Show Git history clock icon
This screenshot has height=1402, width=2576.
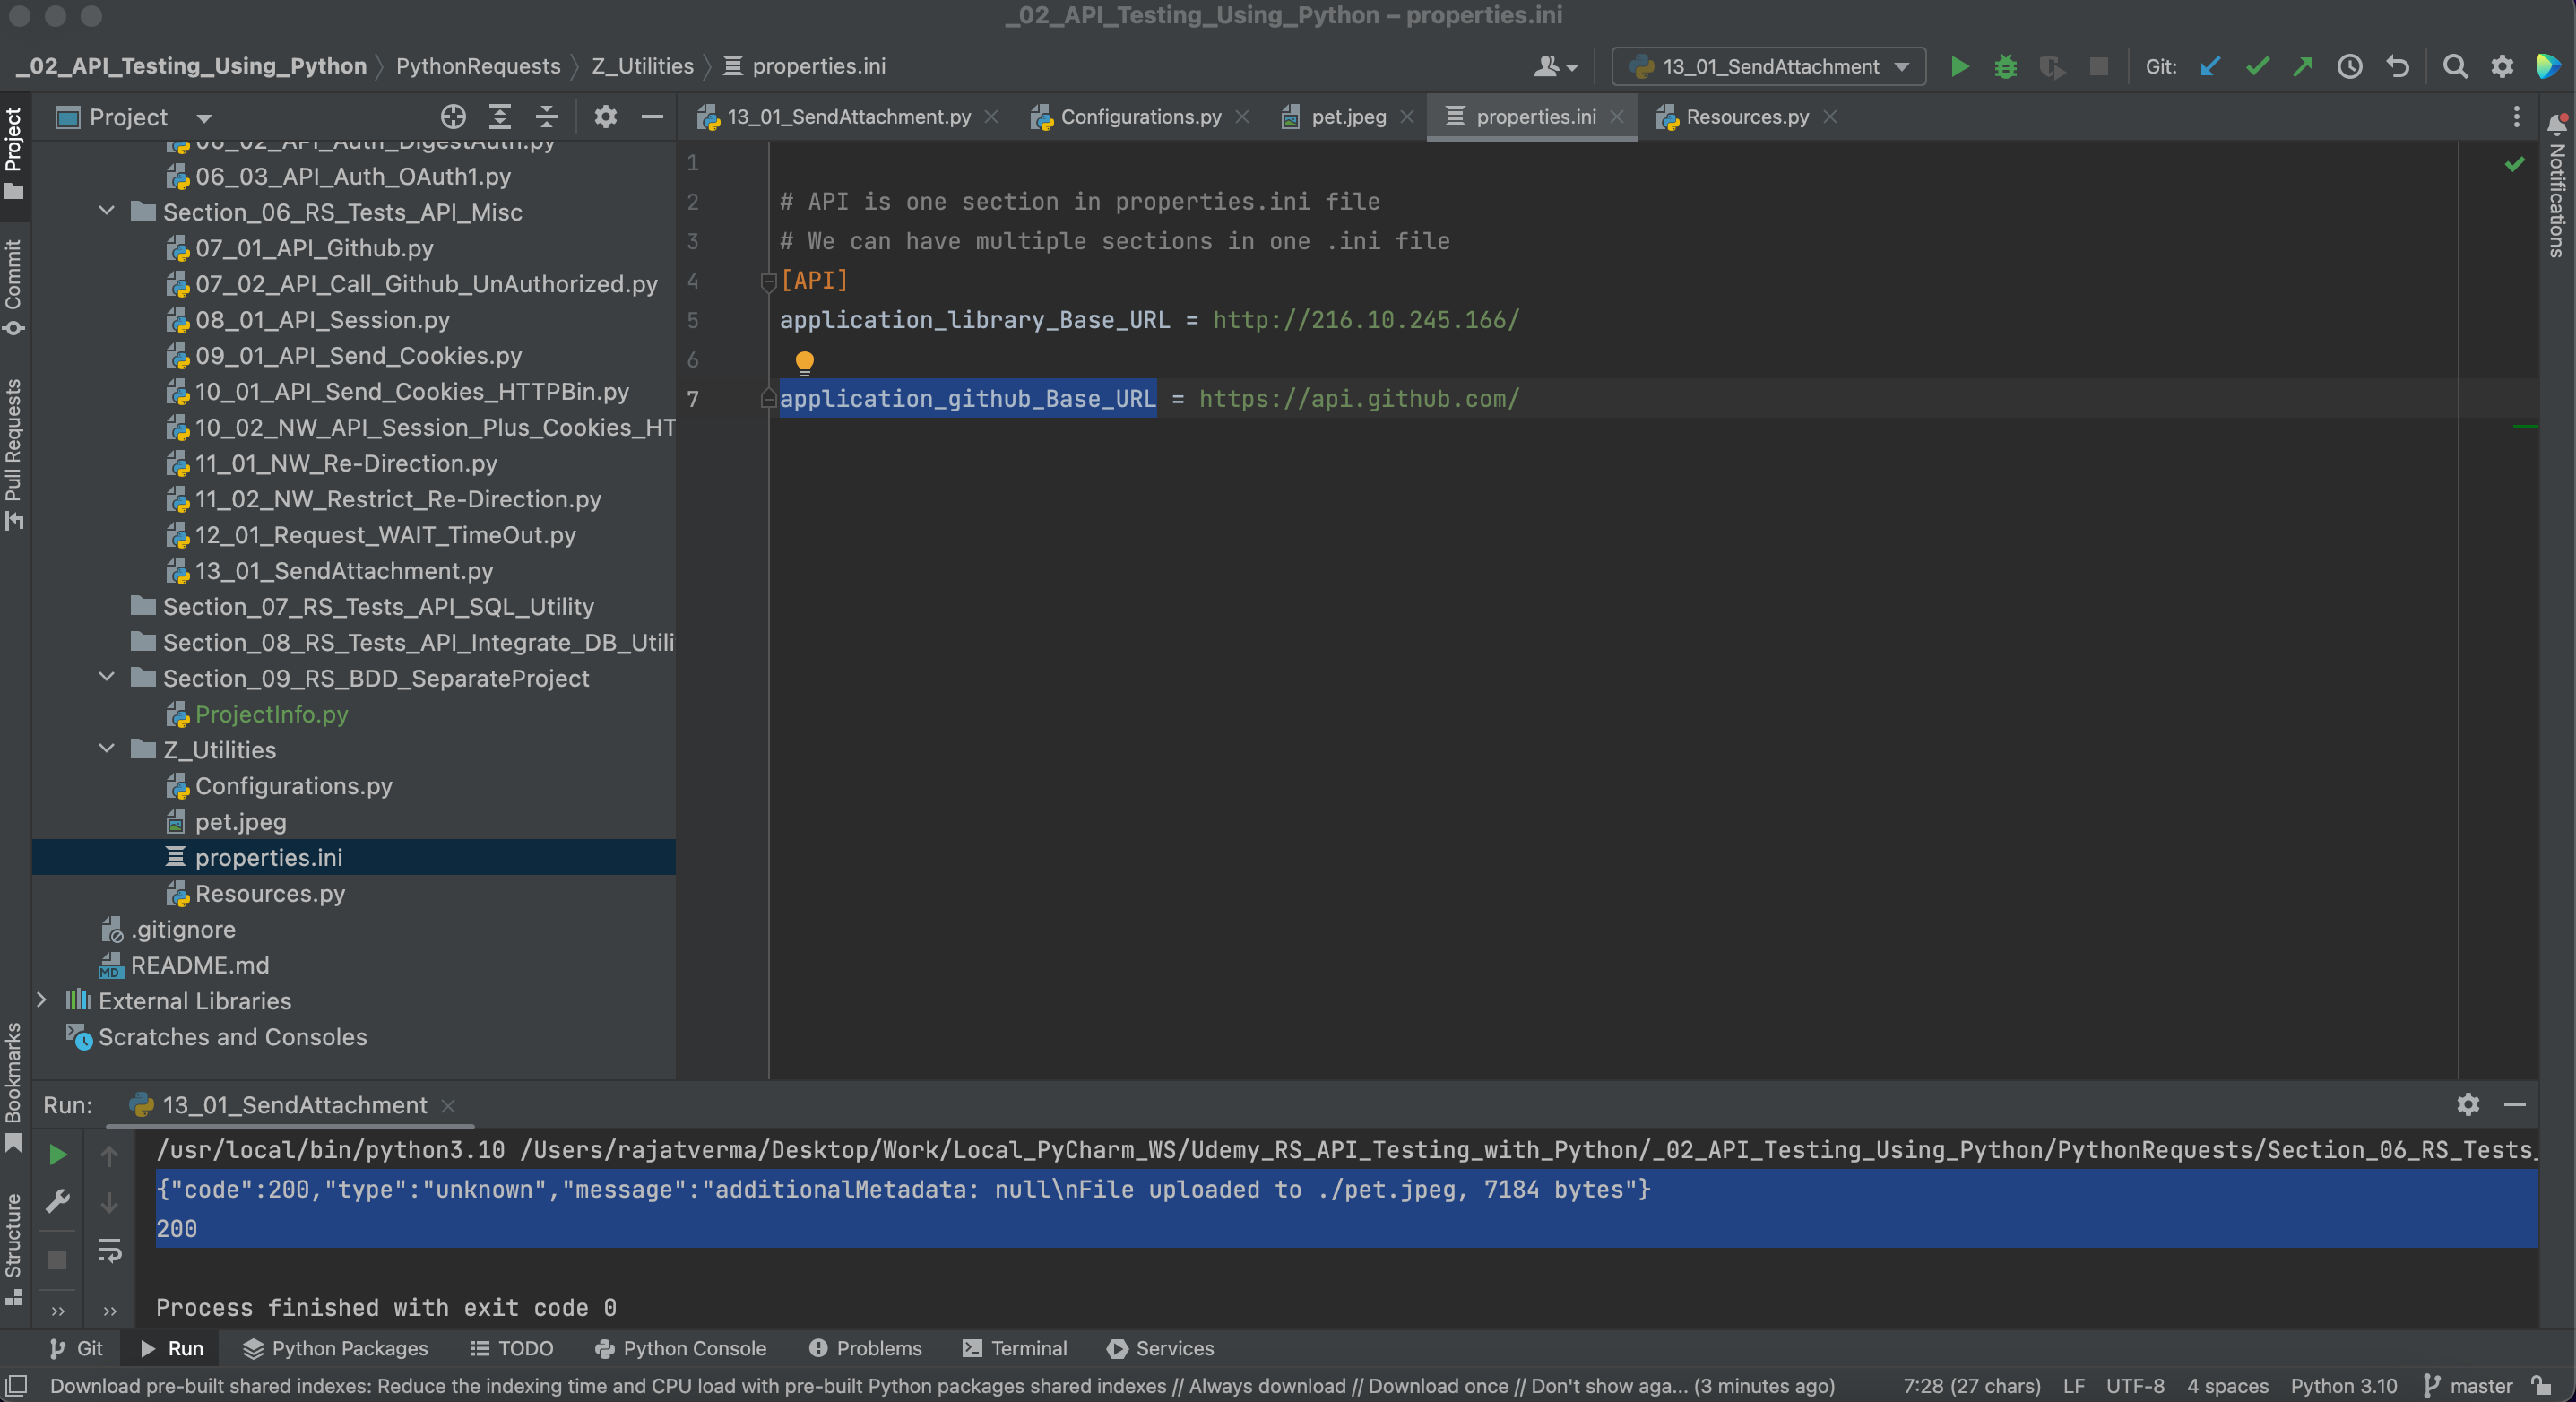(2350, 66)
